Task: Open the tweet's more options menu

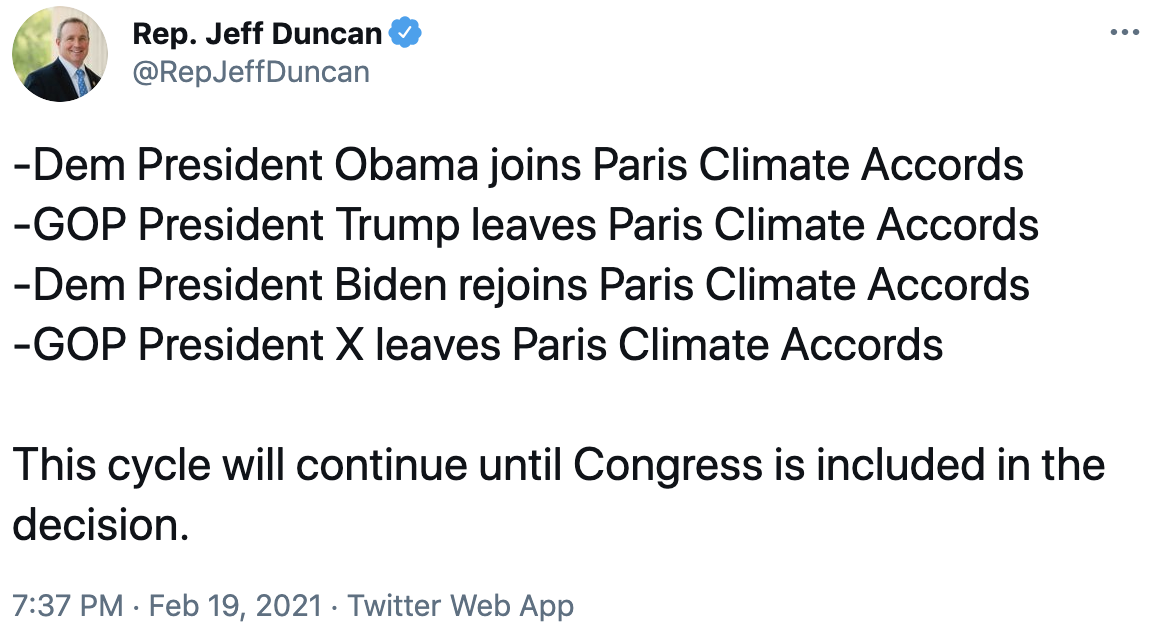Action: [x=1124, y=32]
